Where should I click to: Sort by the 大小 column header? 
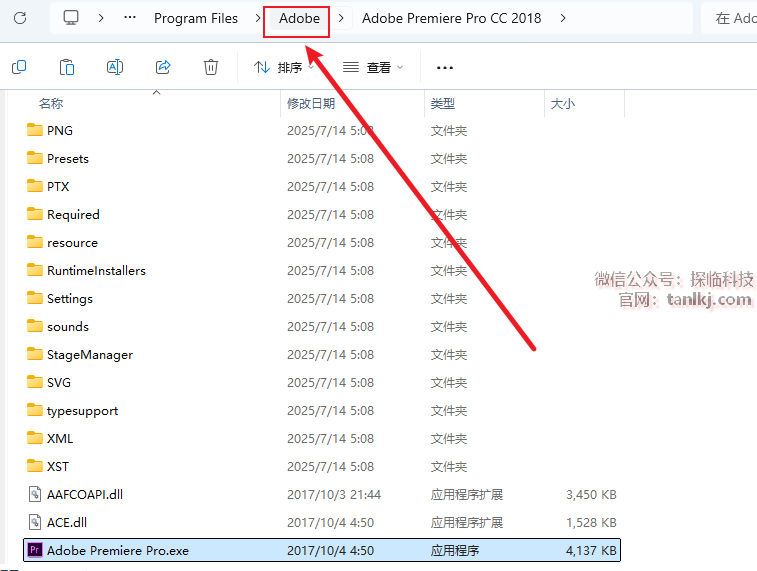[560, 103]
